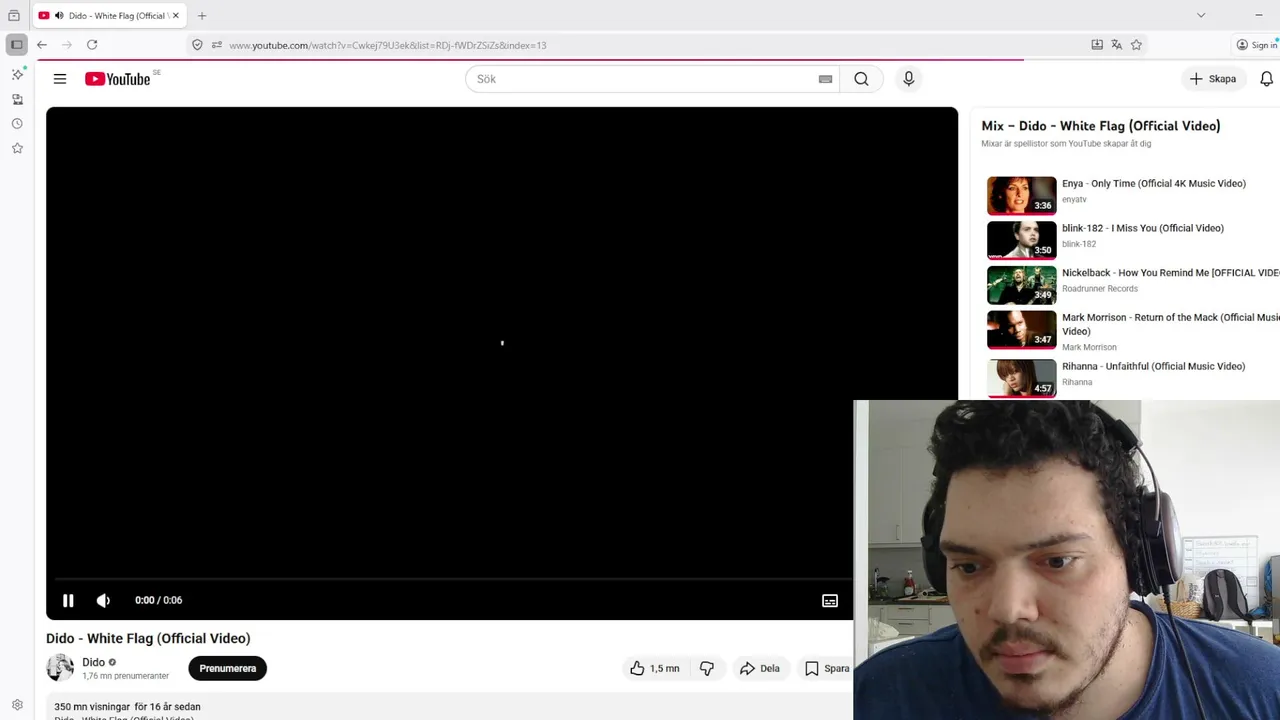Viewport: 1280px width, 720px height.
Task: Start voice search with the microphone icon
Action: (908, 79)
